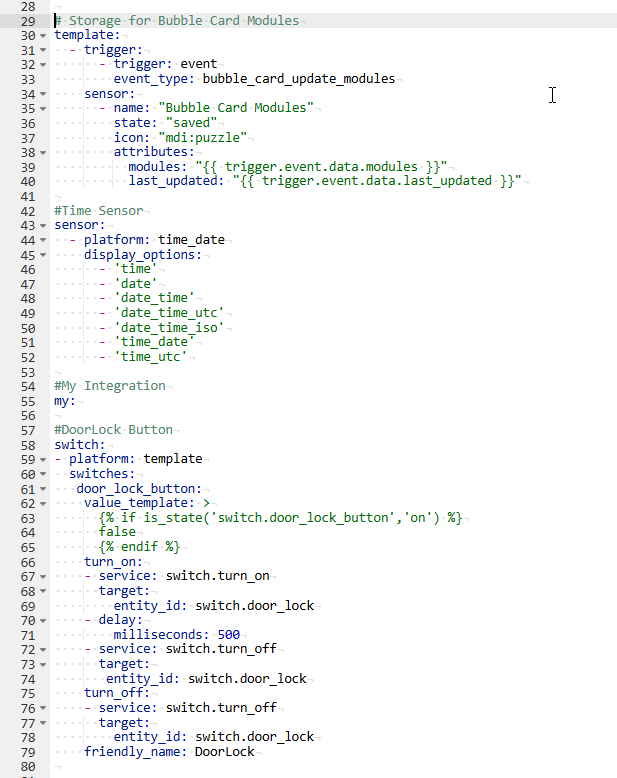Screen dimensions: 617x778
Task: Click the 'date_time_iso' option
Action: point(169,328)
